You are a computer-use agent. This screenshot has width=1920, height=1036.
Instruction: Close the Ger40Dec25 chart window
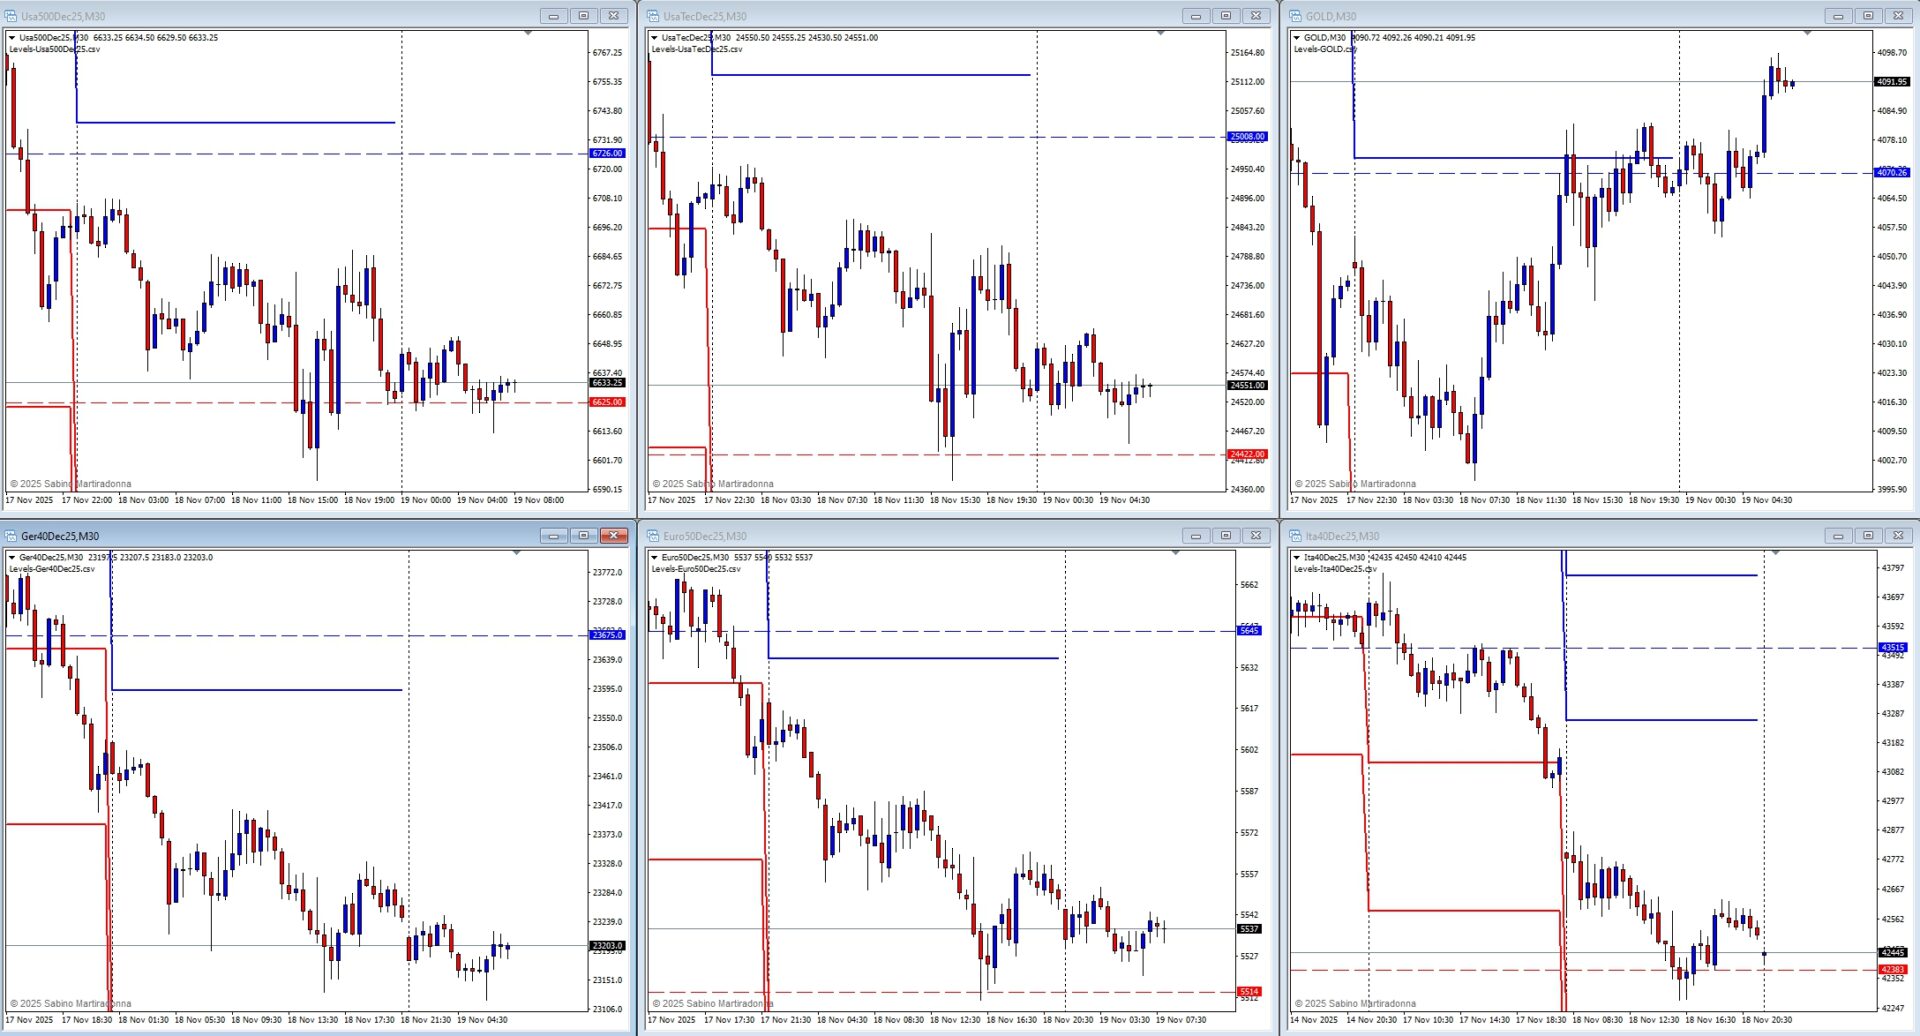[614, 536]
